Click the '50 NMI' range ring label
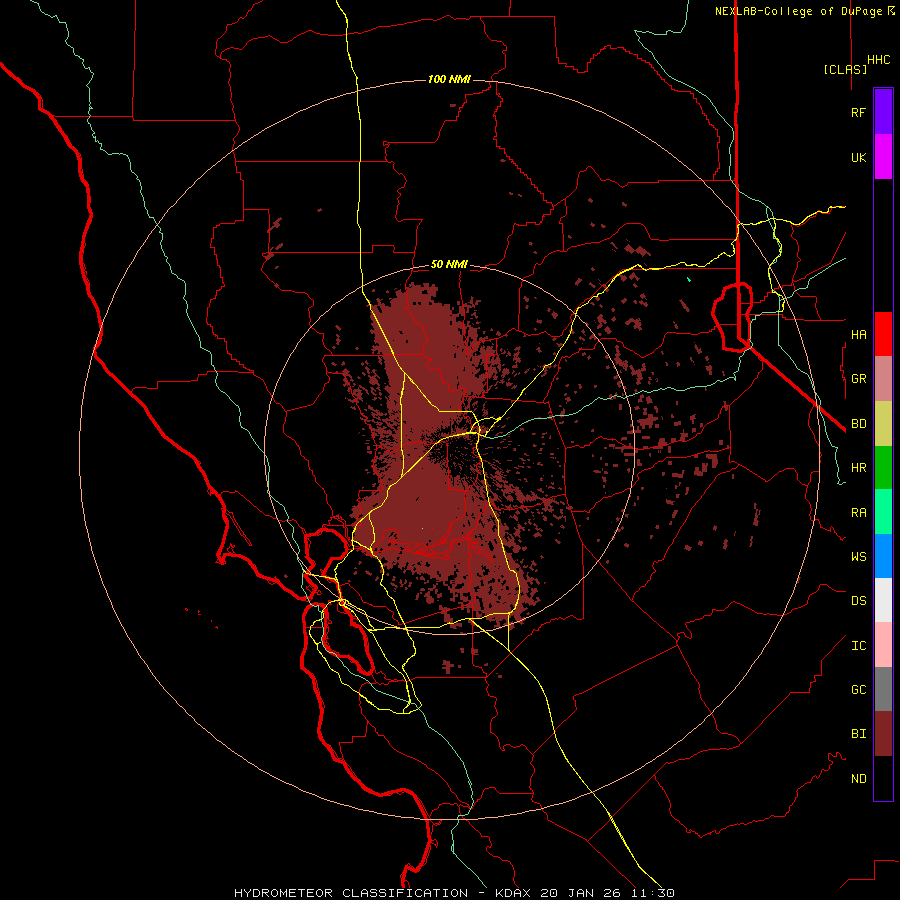This screenshot has width=900, height=900. [x=449, y=264]
